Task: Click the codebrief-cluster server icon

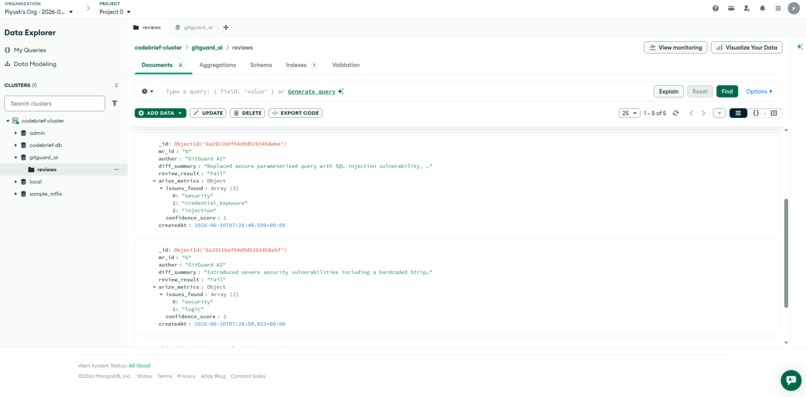Action: [15, 121]
